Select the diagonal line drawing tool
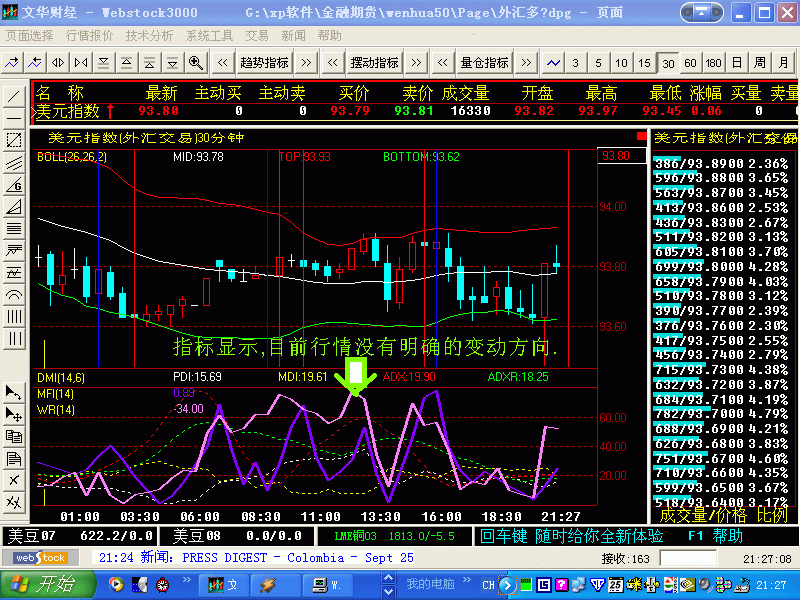This screenshot has height=600, width=800. (x=14, y=96)
